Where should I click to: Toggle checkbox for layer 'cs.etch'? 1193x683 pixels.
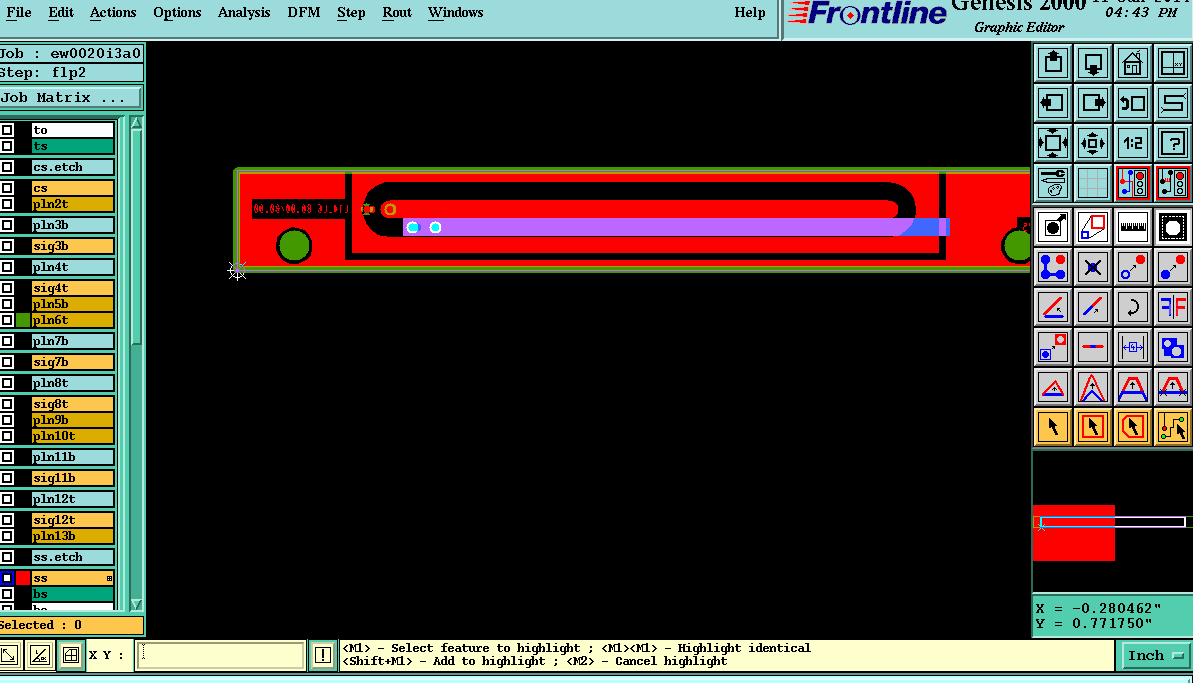coord(8,167)
